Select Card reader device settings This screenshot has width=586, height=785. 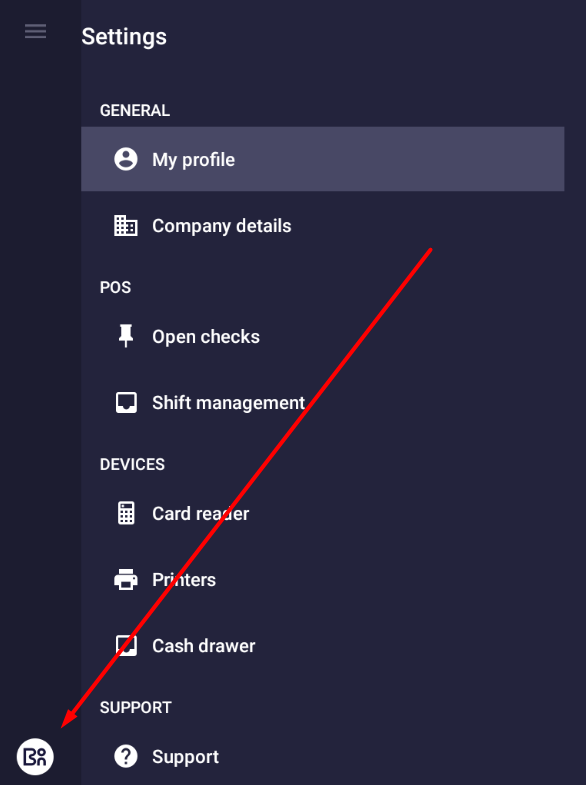[x=323, y=513]
